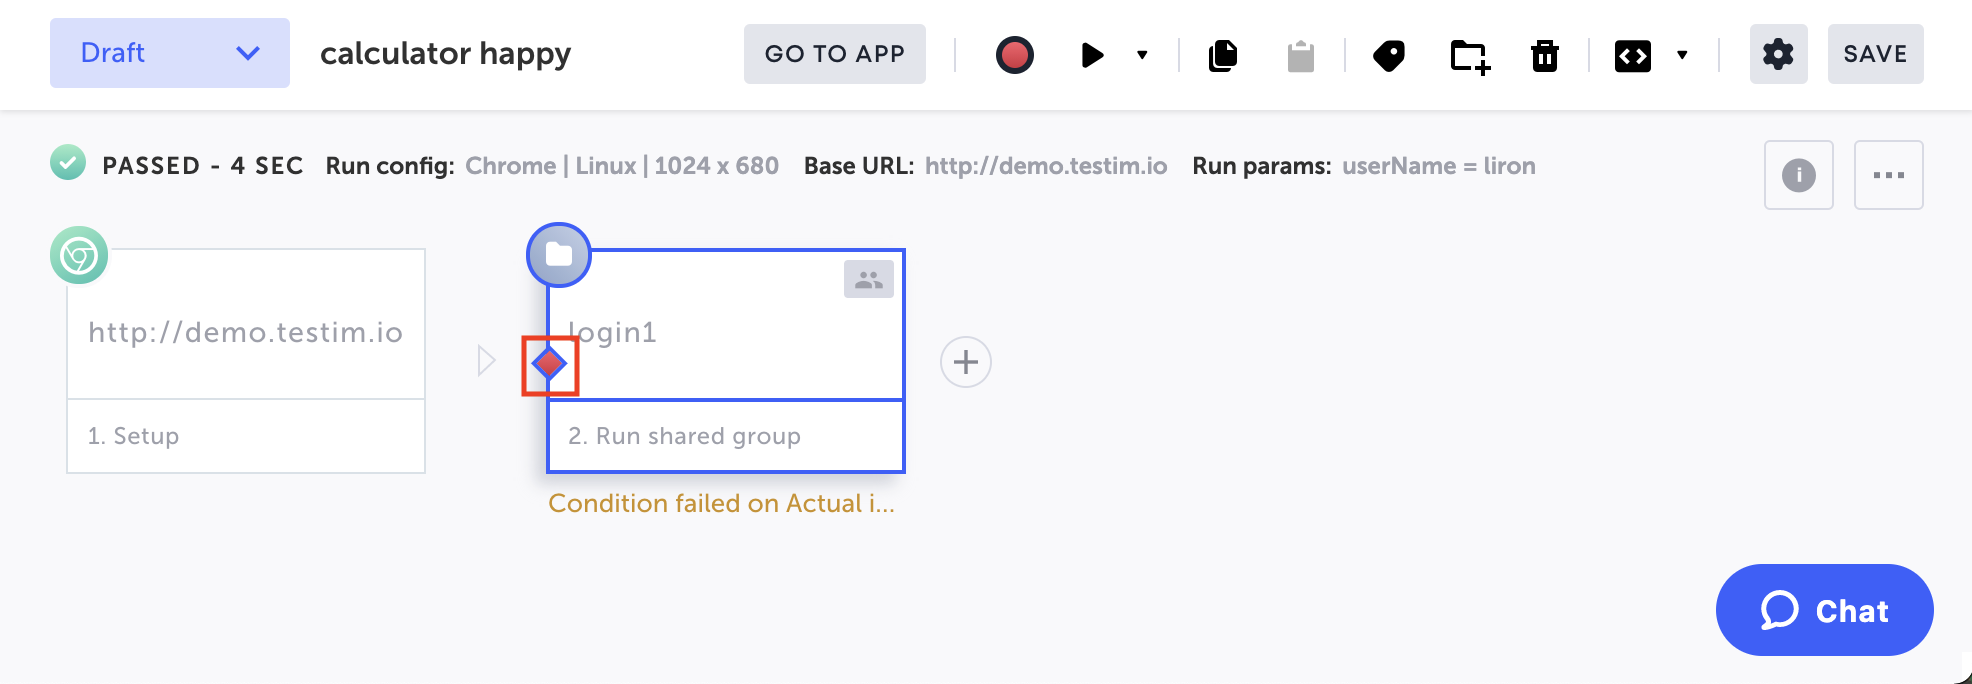The width and height of the screenshot is (1972, 684).
Task: Open the three-dots more options menu
Action: 1888,175
